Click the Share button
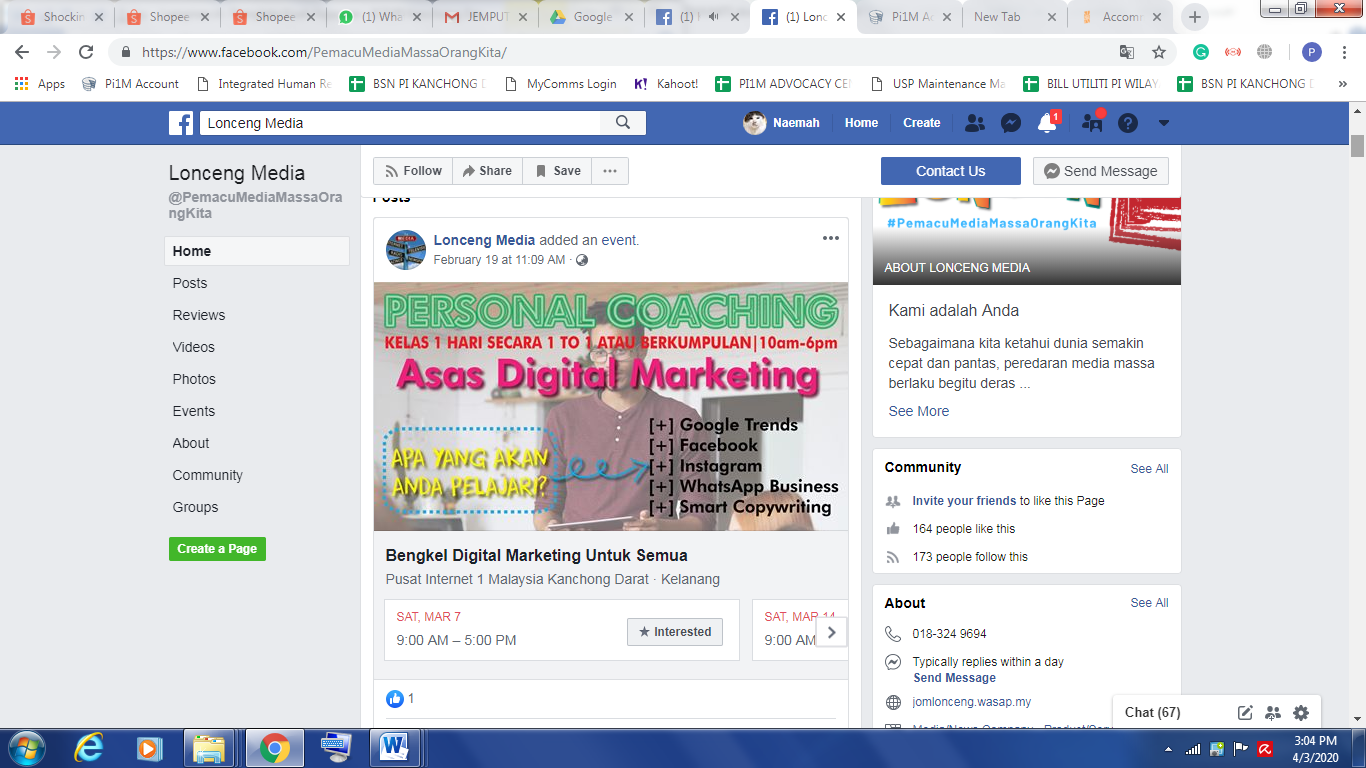The image size is (1366, 768). (x=487, y=171)
